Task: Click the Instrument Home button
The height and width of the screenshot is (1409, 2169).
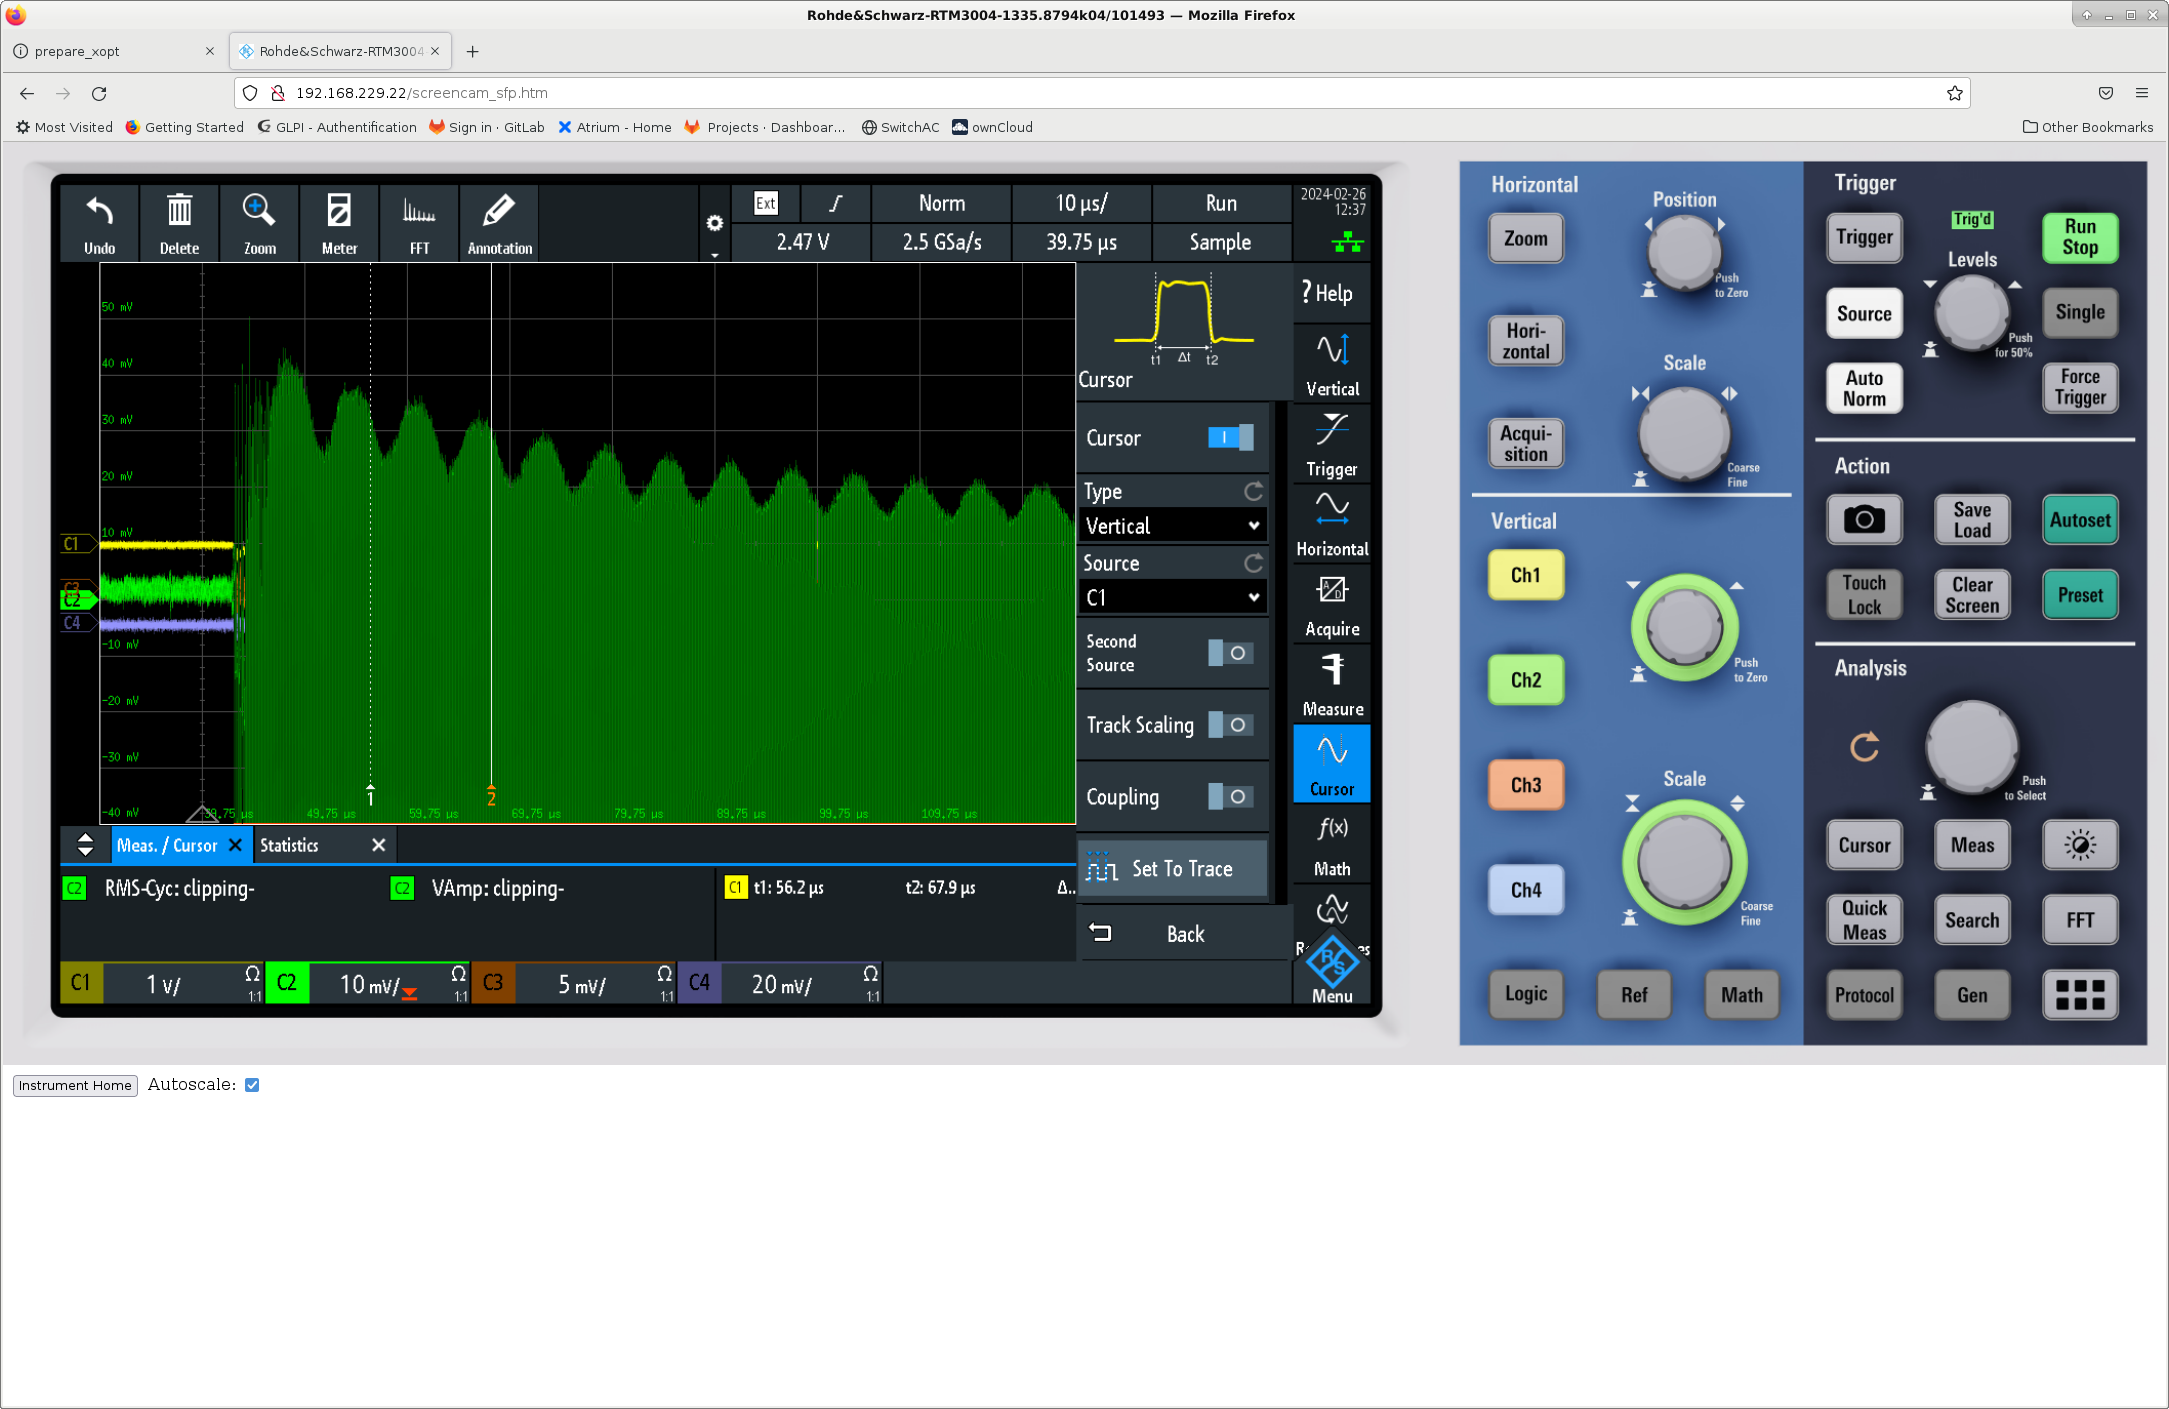Action: (x=75, y=1085)
